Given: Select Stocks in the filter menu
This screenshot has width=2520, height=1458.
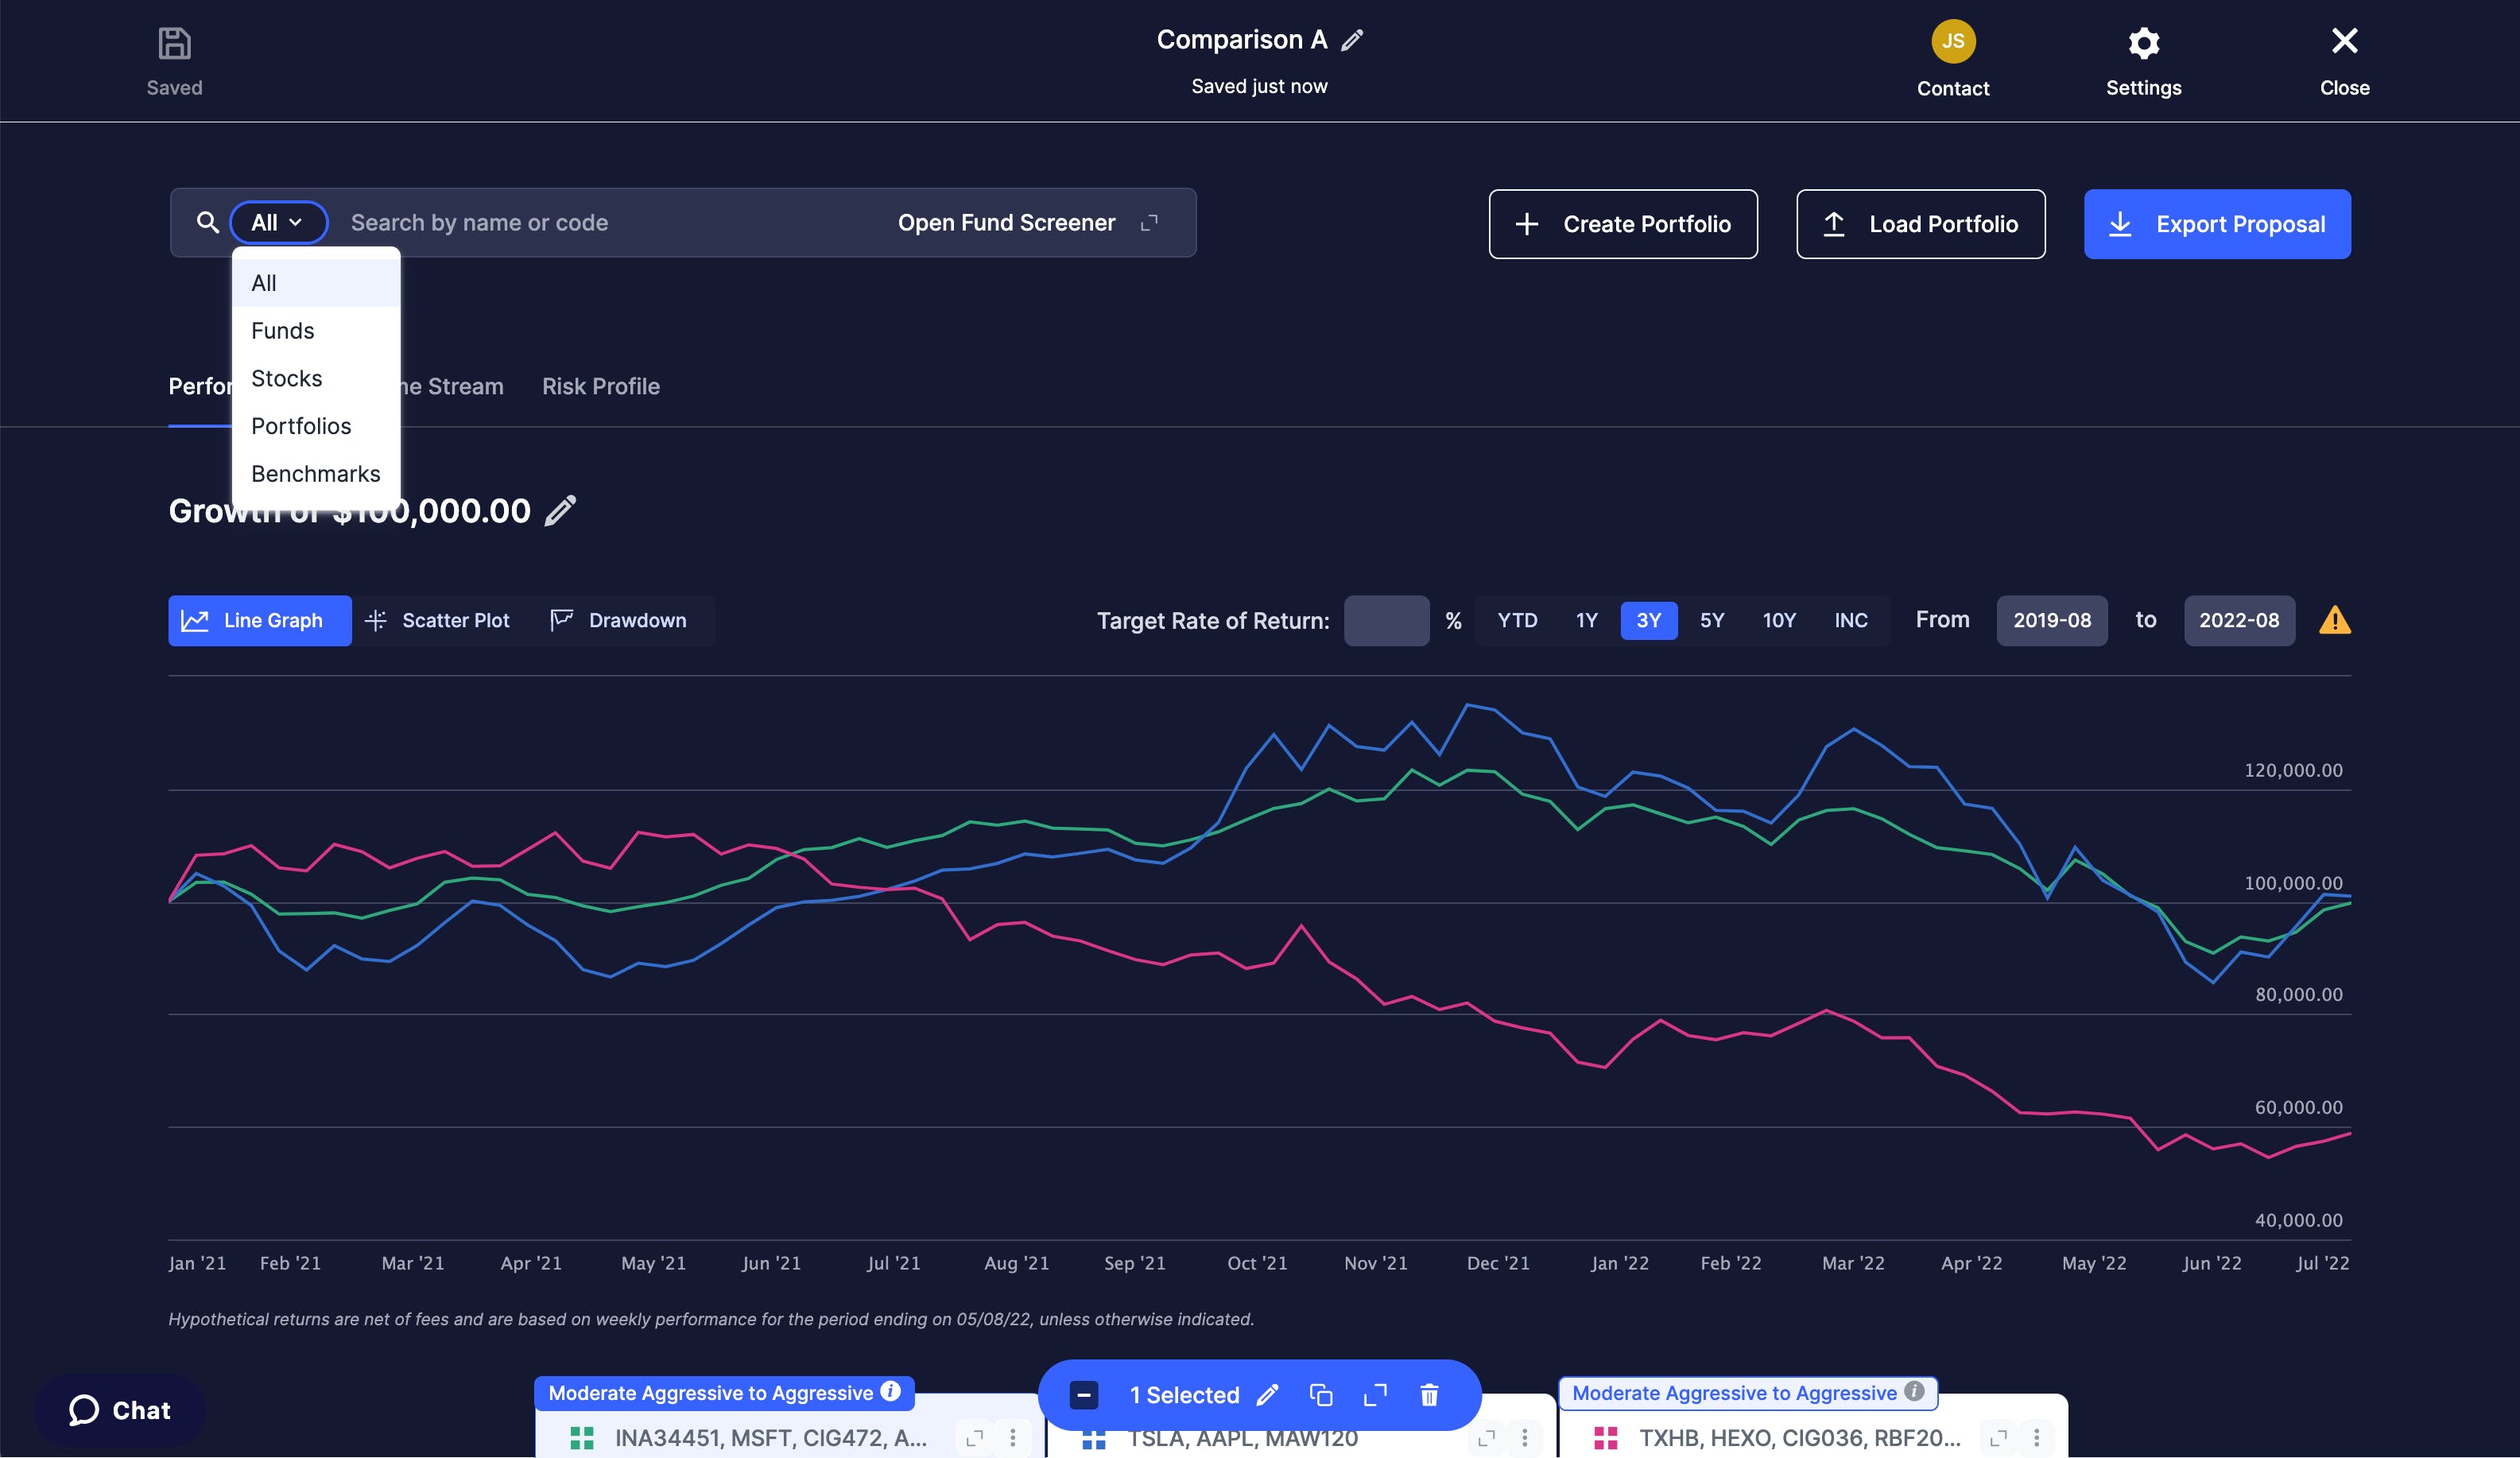Looking at the screenshot, I should pyautogui.click(x=286, y=378).
